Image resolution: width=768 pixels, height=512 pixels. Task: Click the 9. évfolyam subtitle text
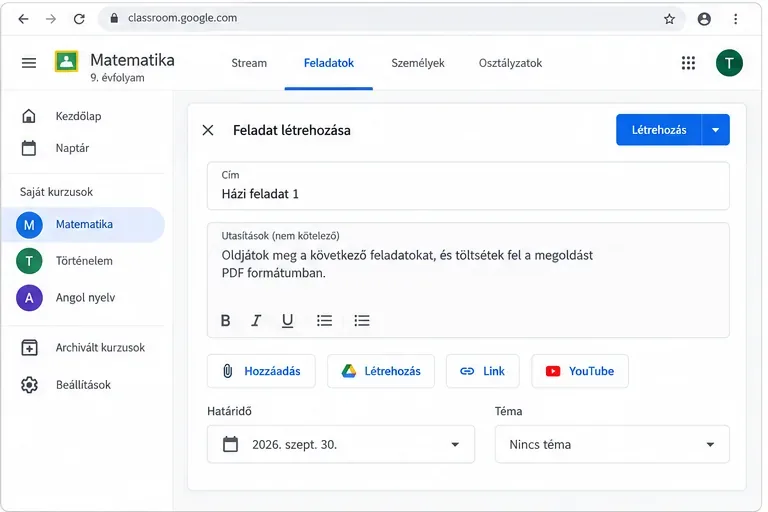[118, 78]
